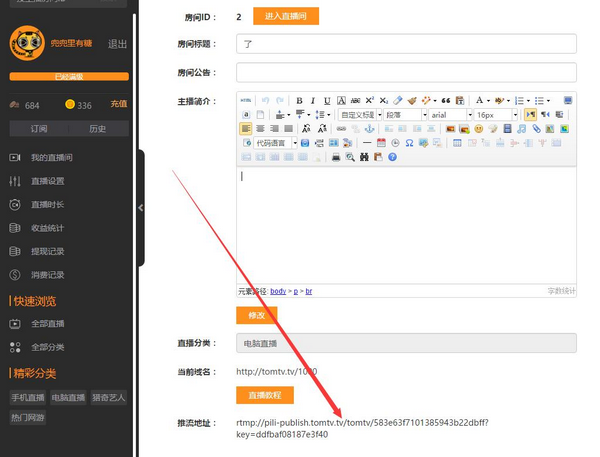Screen dimensions: 600x457
Task: Toggle subscript formatting
Action: pyautogui.click(x=383, y=101)
